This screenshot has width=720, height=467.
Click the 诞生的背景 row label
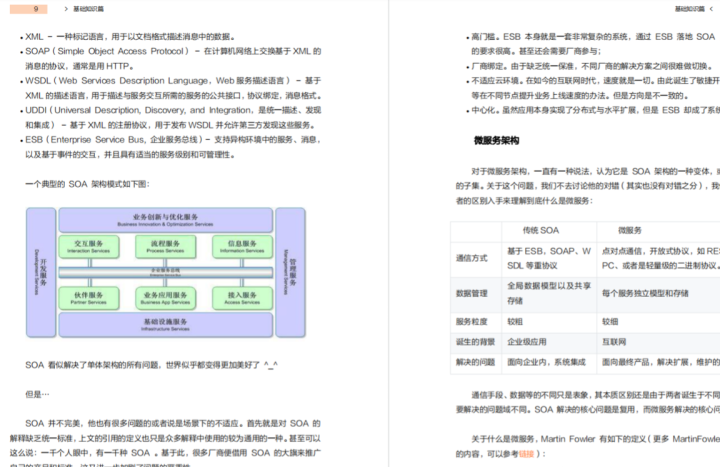(x=475, y=342)
